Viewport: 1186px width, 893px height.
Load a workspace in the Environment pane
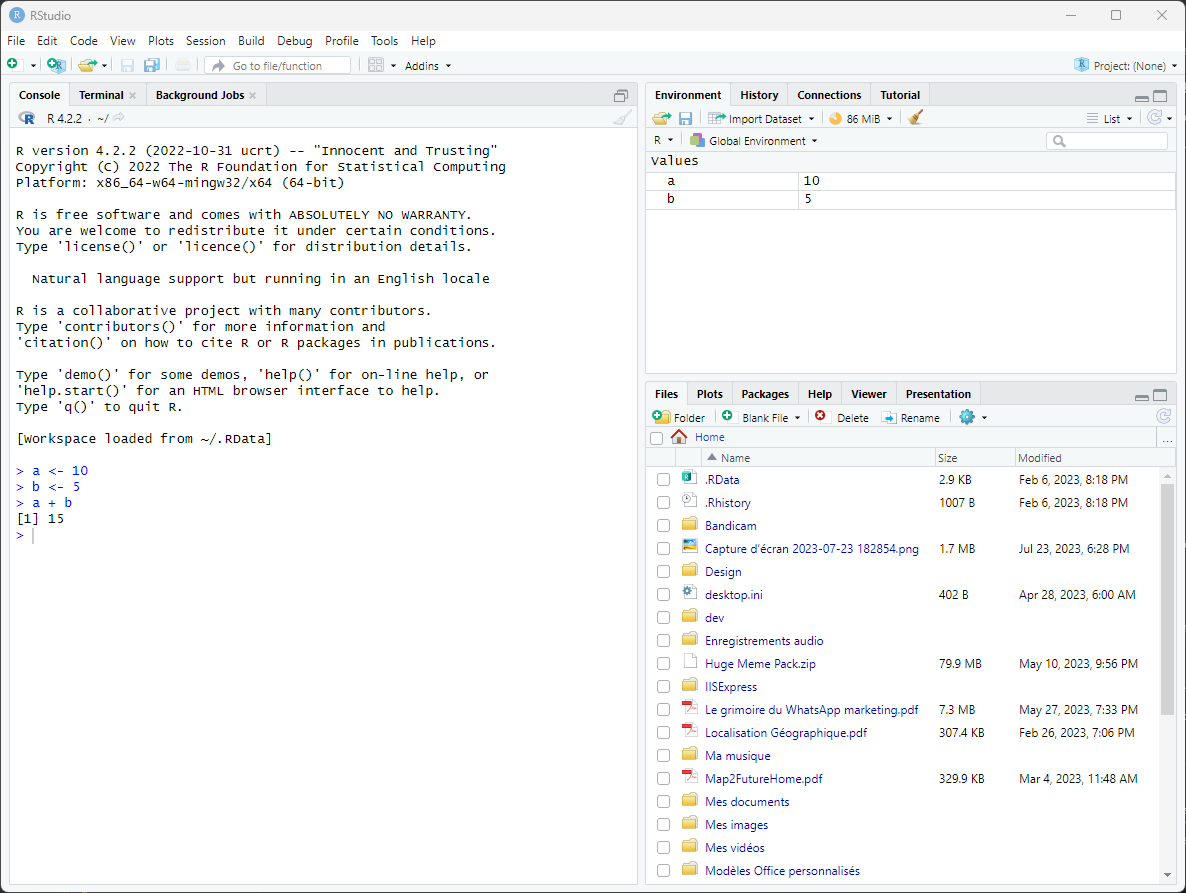662,118
